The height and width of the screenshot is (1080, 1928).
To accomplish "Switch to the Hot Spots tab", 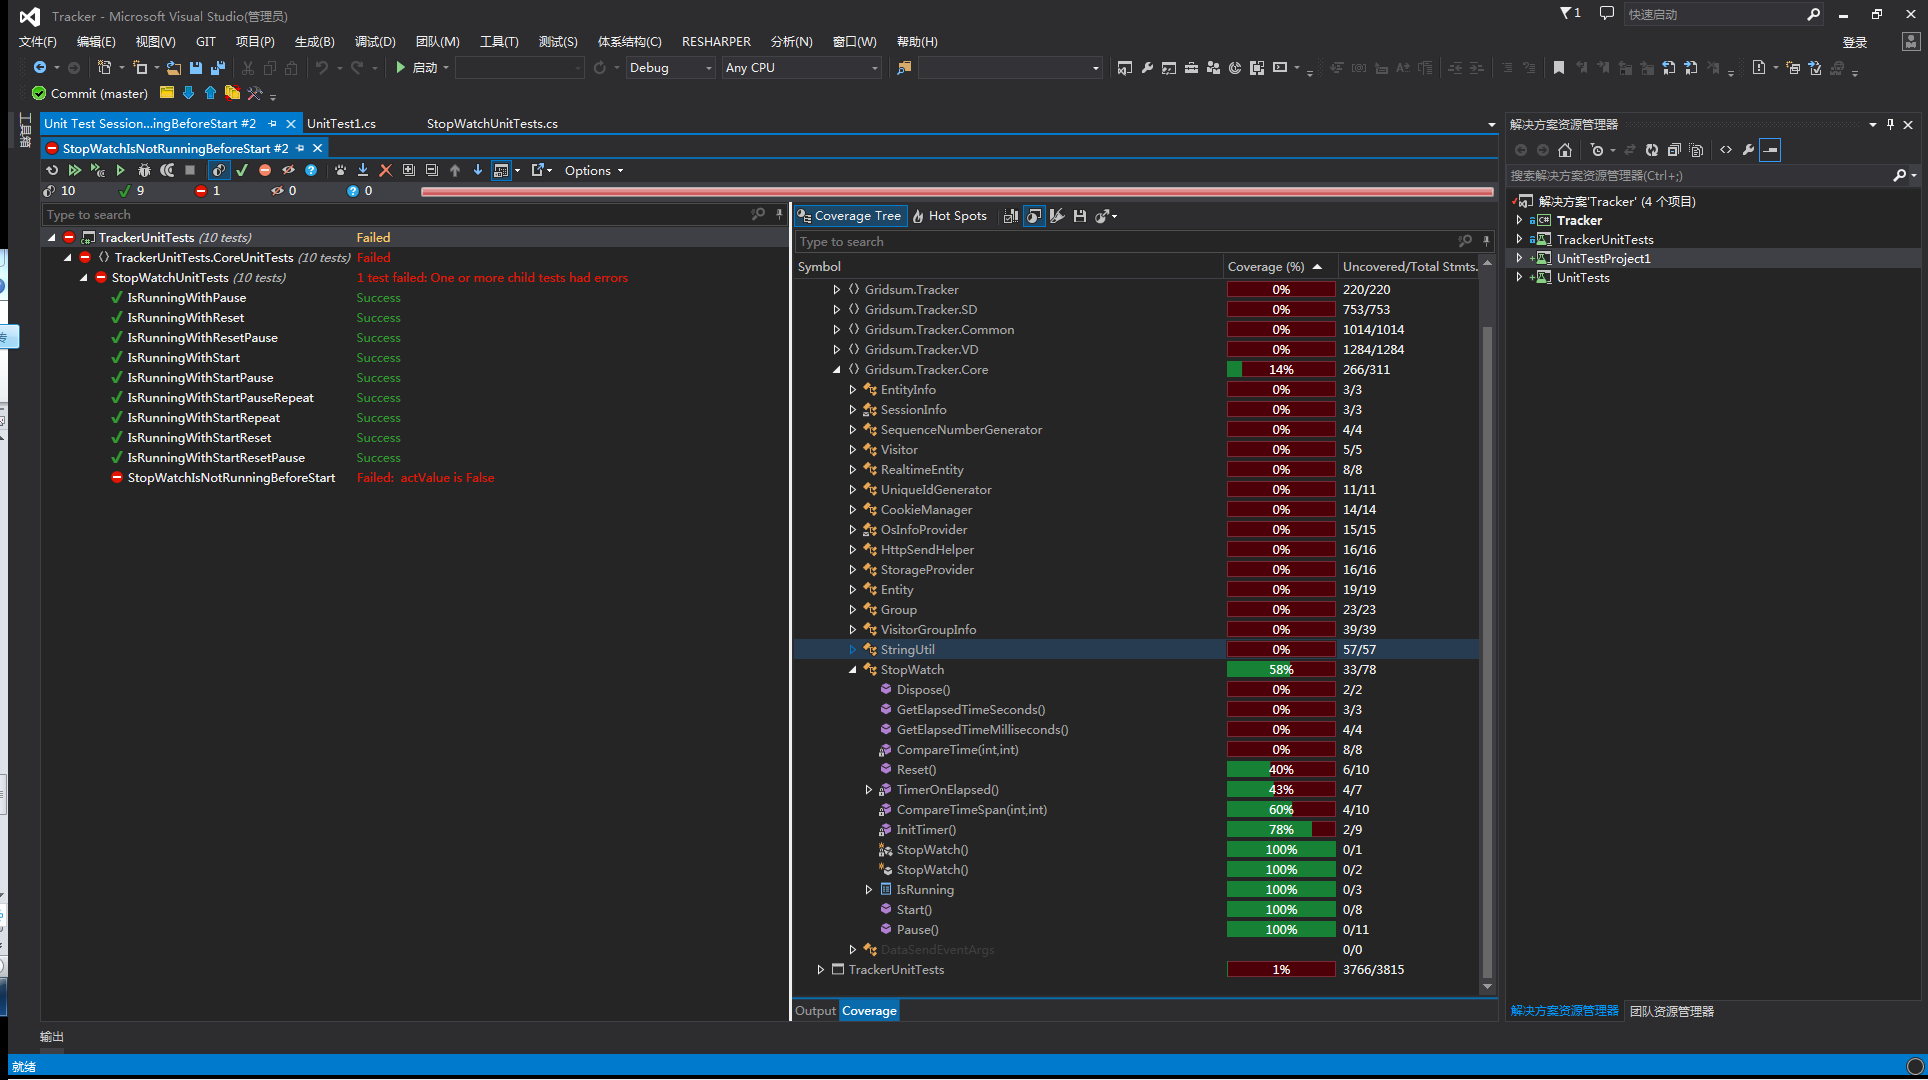I will click(949, 216).
